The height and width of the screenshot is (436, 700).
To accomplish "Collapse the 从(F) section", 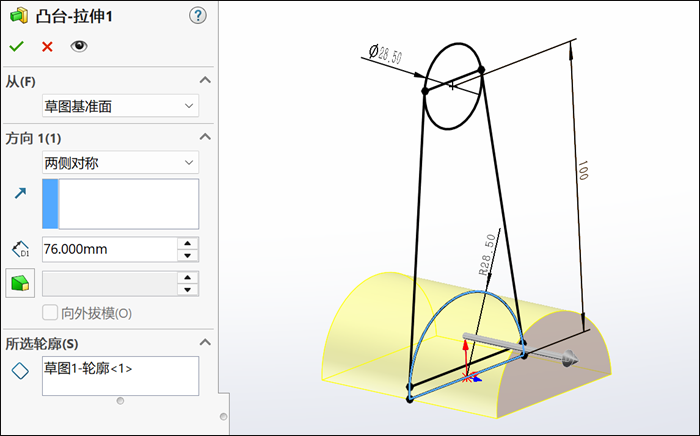I will 205,80.
